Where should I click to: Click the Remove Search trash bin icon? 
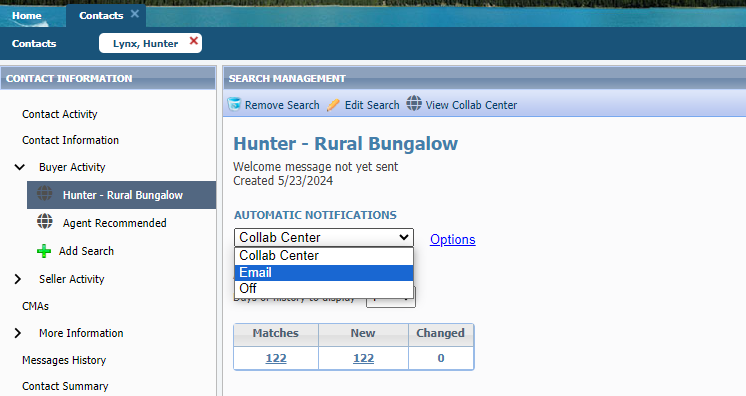pyautogui.click(x=234, y=104)
